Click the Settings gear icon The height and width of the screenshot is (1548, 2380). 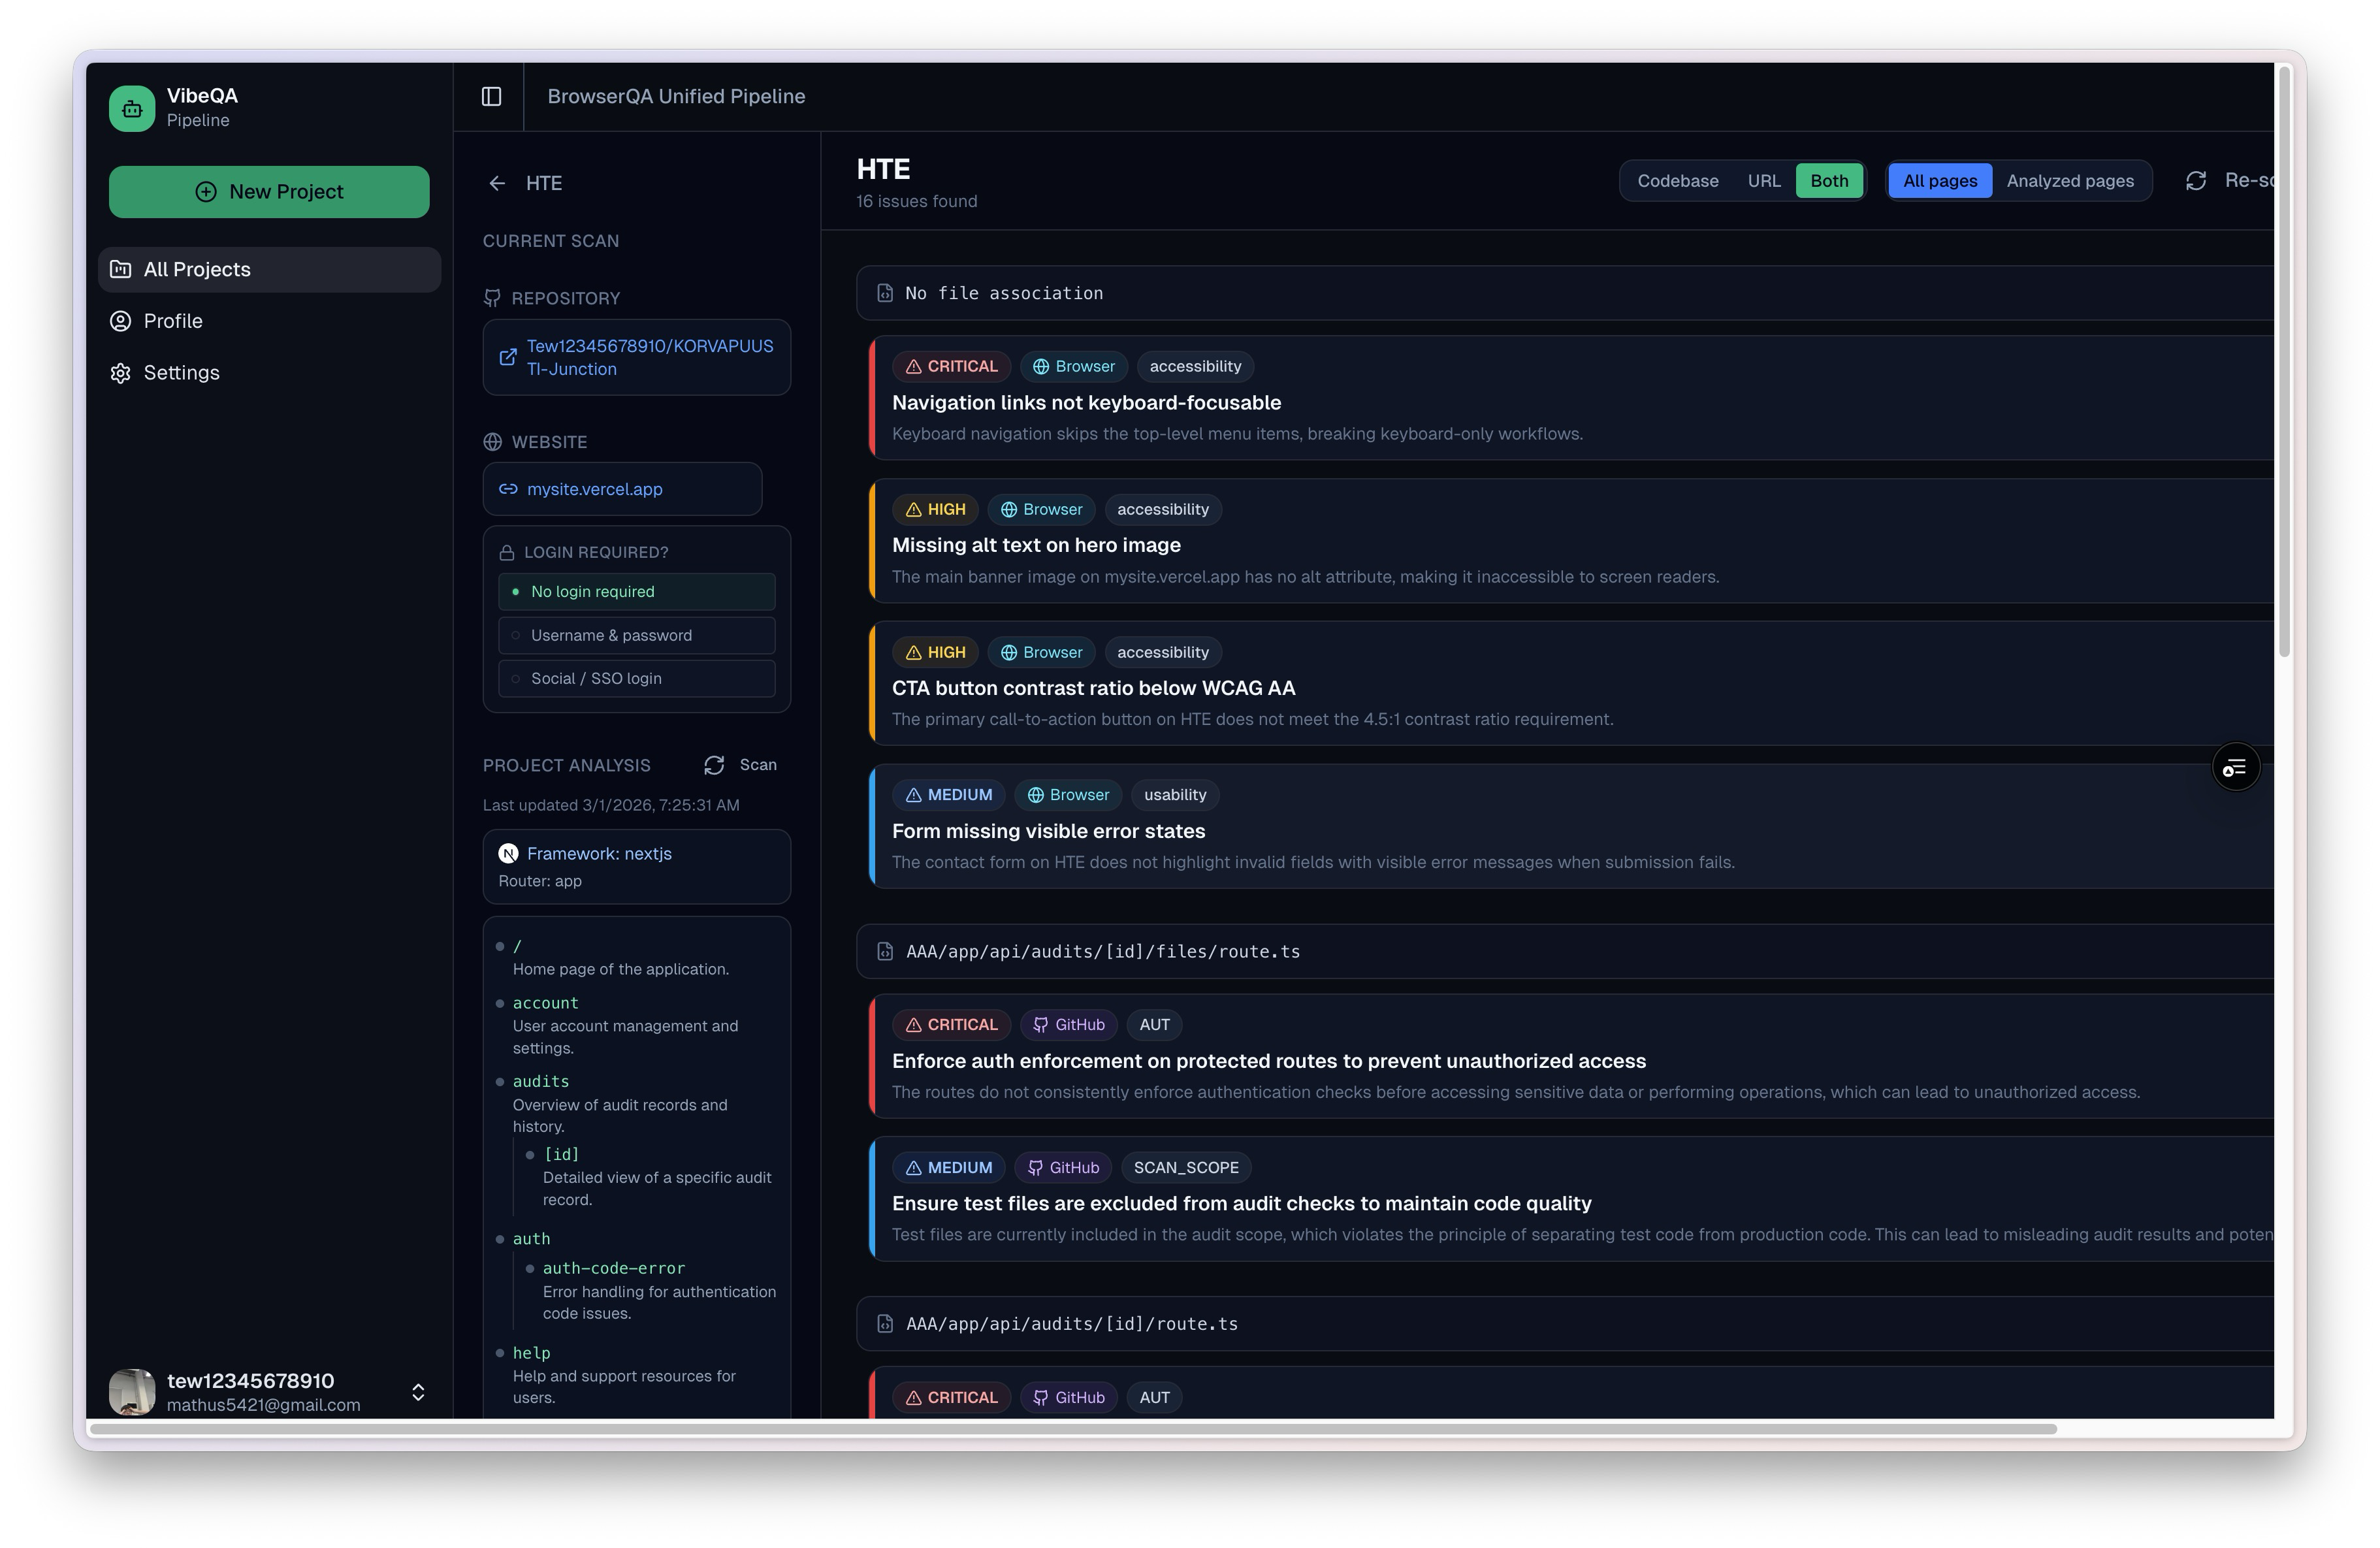[x=121, y=373]
